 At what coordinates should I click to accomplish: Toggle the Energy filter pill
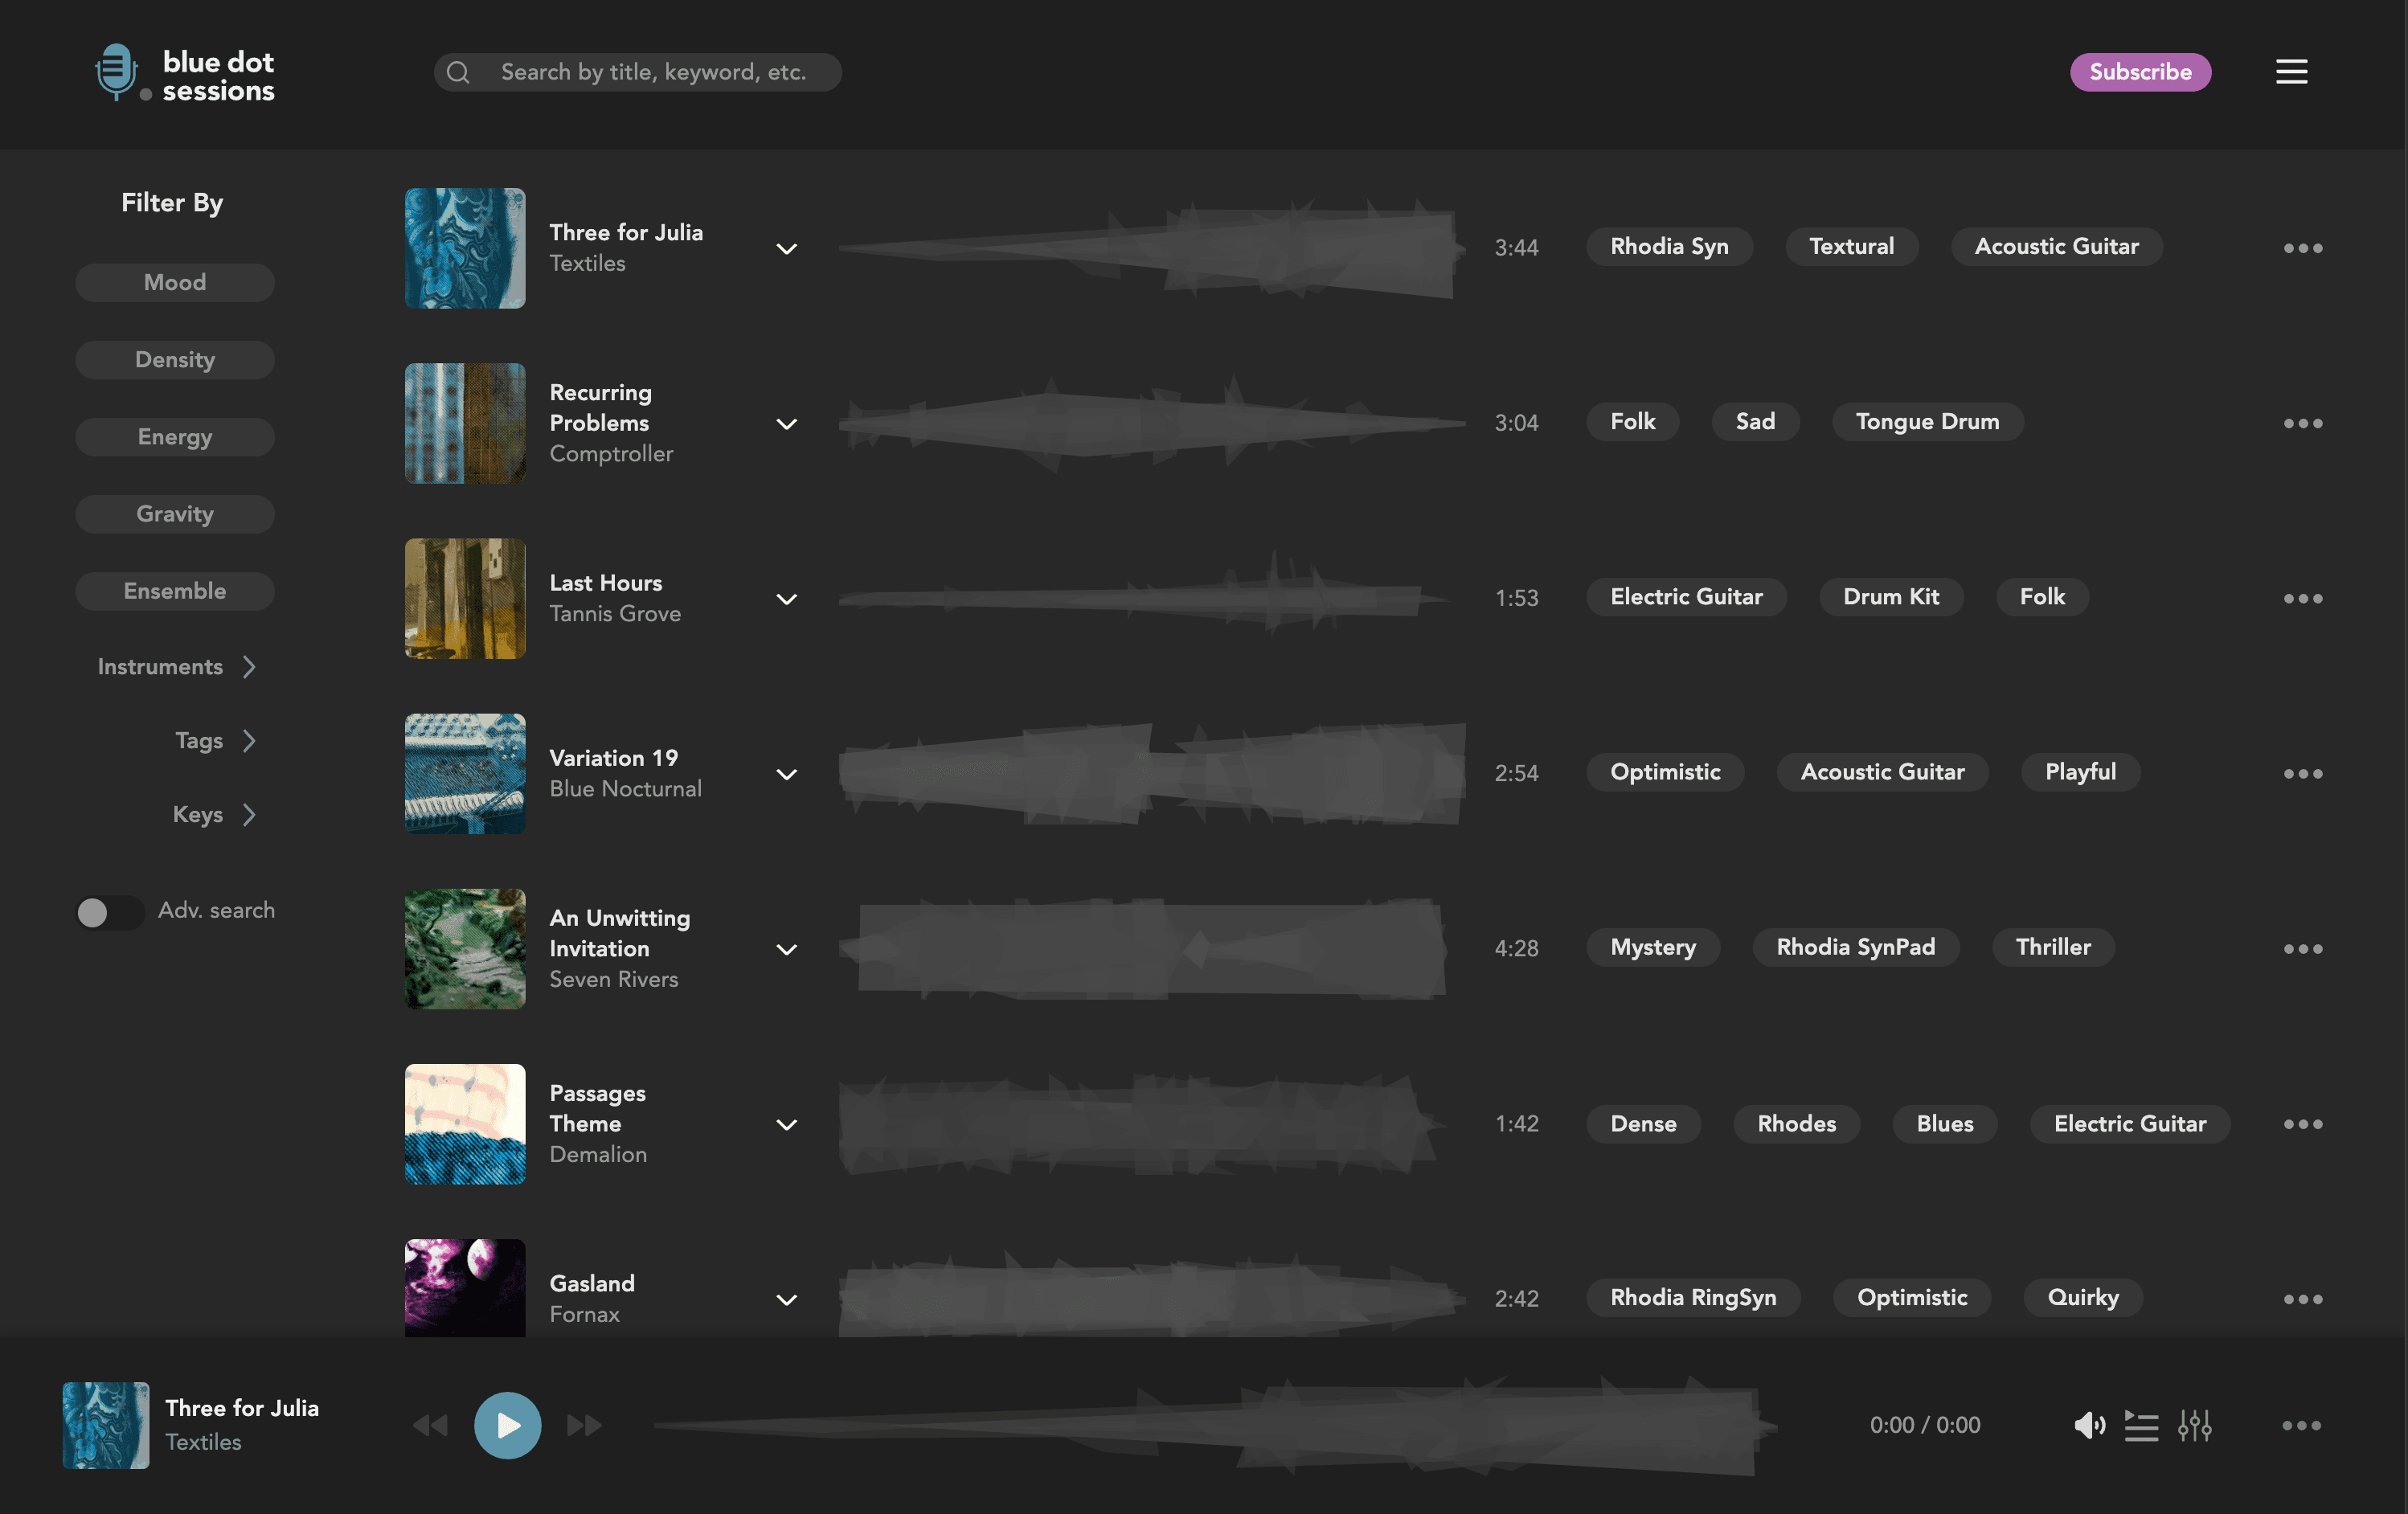coord(175,437)
